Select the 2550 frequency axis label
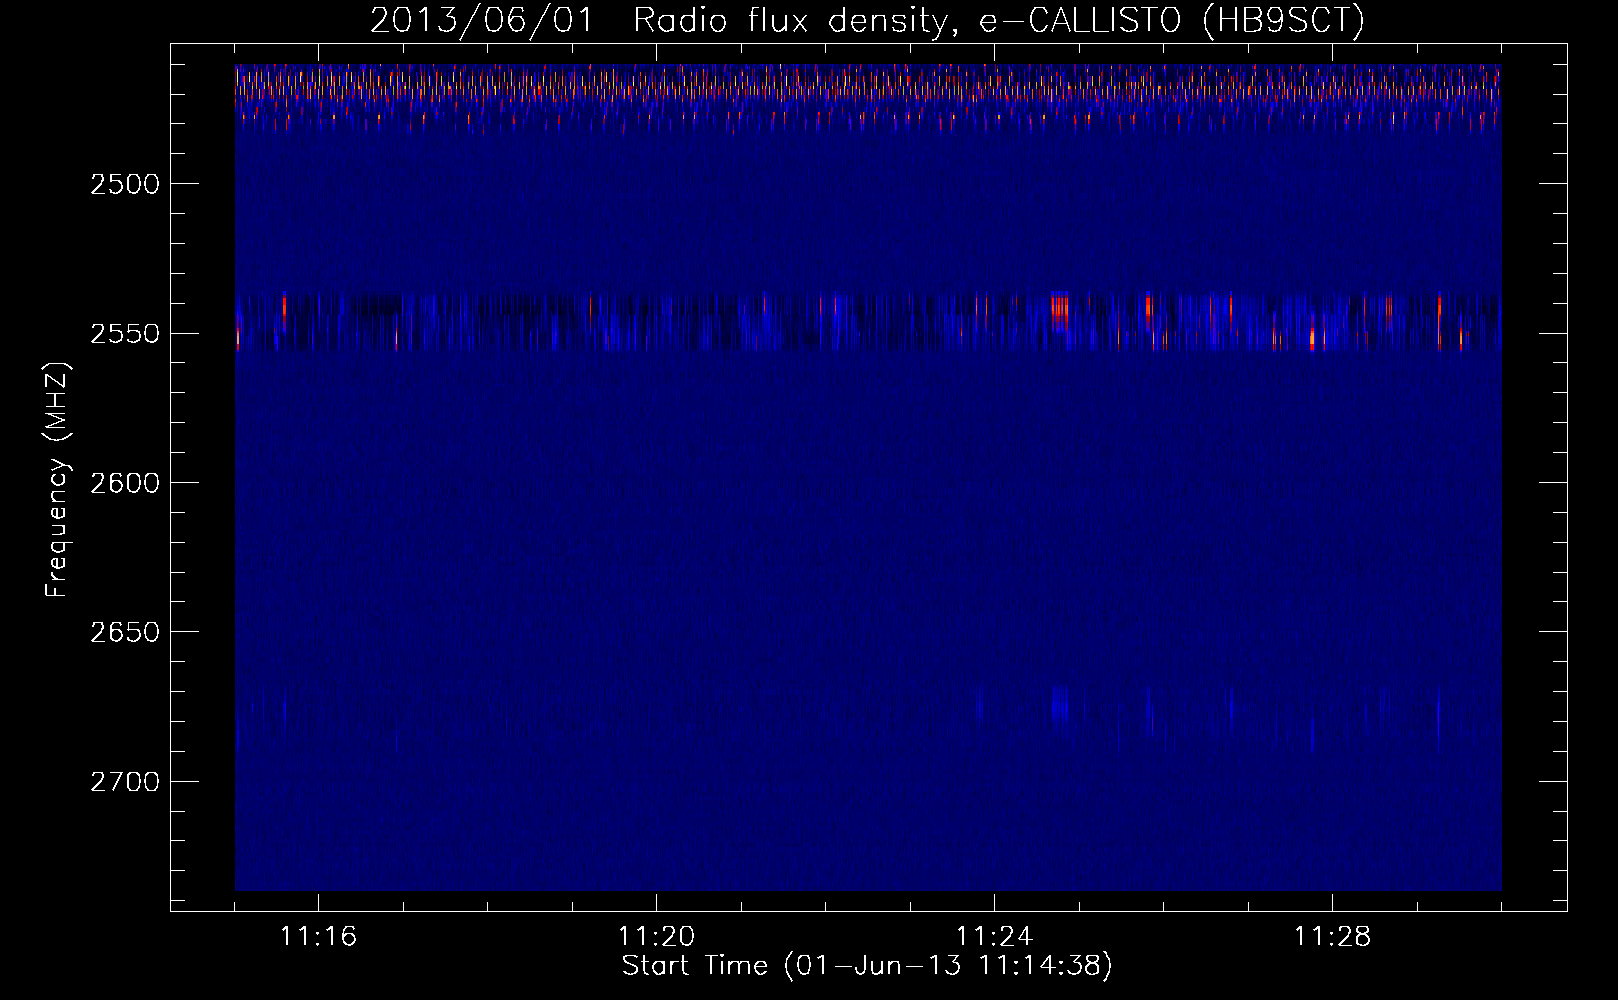 click(x=124, y=333)
